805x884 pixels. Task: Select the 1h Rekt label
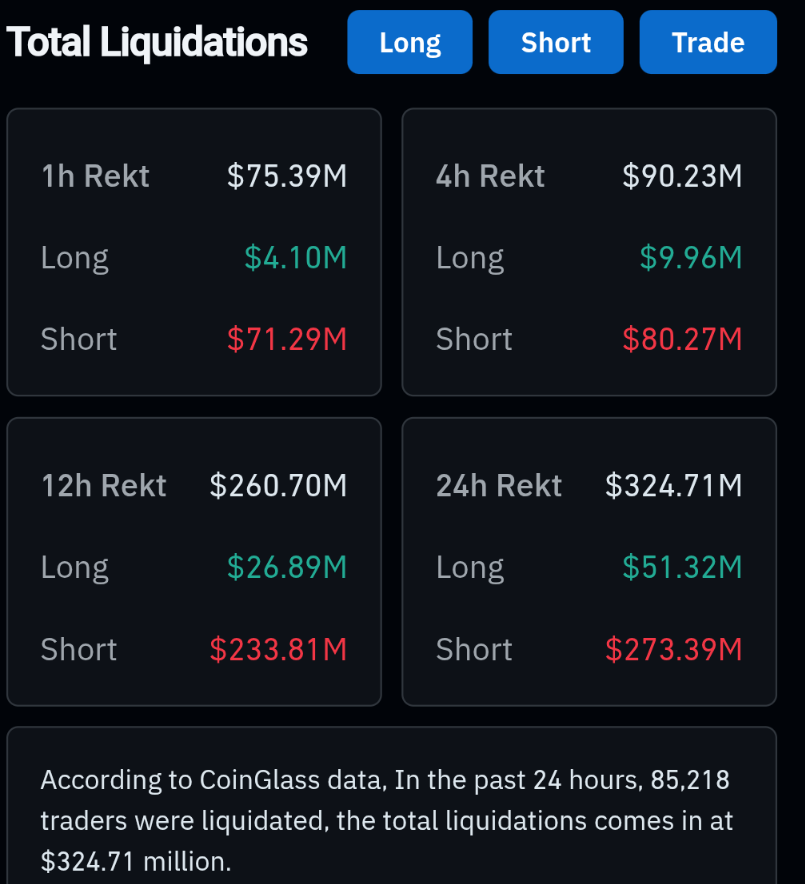coord(95,177)
